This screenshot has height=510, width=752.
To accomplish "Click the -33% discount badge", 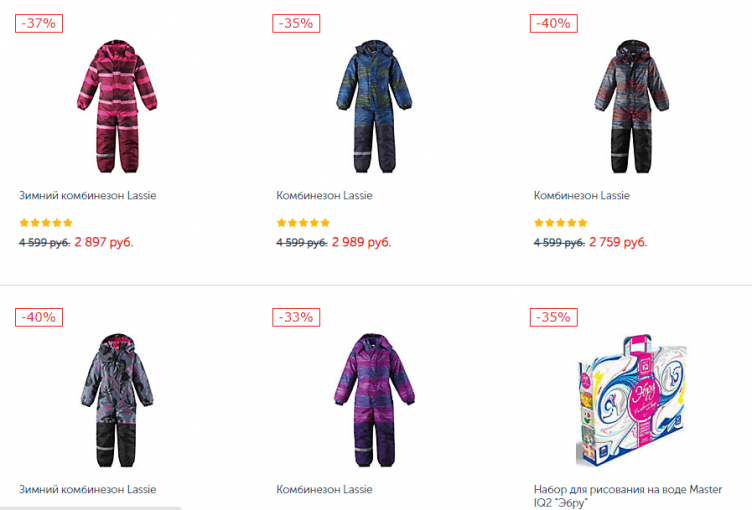I will tap(296, 318).
